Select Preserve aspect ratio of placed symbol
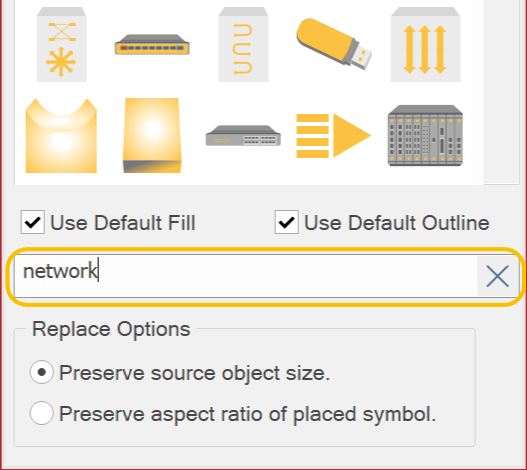This screenshot has width=527, height=470. (x=42, y=413)
